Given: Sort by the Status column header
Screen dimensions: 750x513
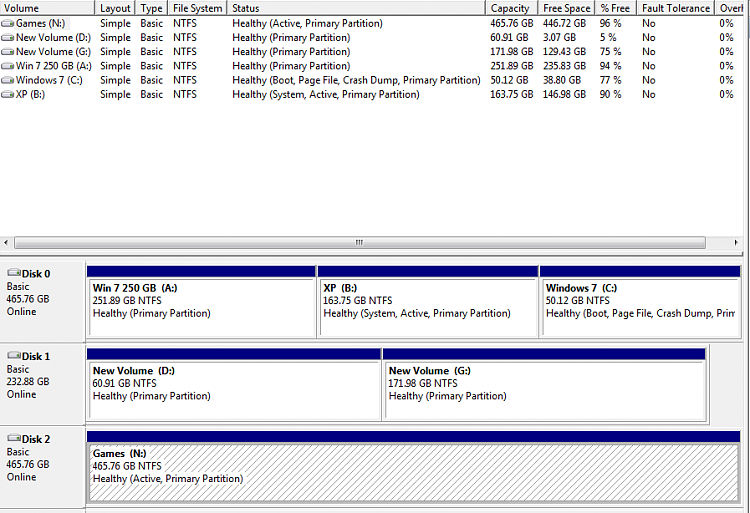Looking at the screenshot, I should pos(356,8).
